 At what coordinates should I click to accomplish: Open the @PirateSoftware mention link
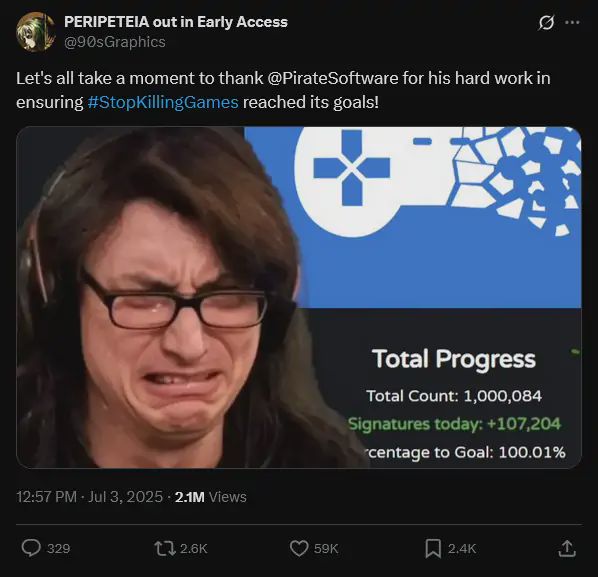[333, 78]
